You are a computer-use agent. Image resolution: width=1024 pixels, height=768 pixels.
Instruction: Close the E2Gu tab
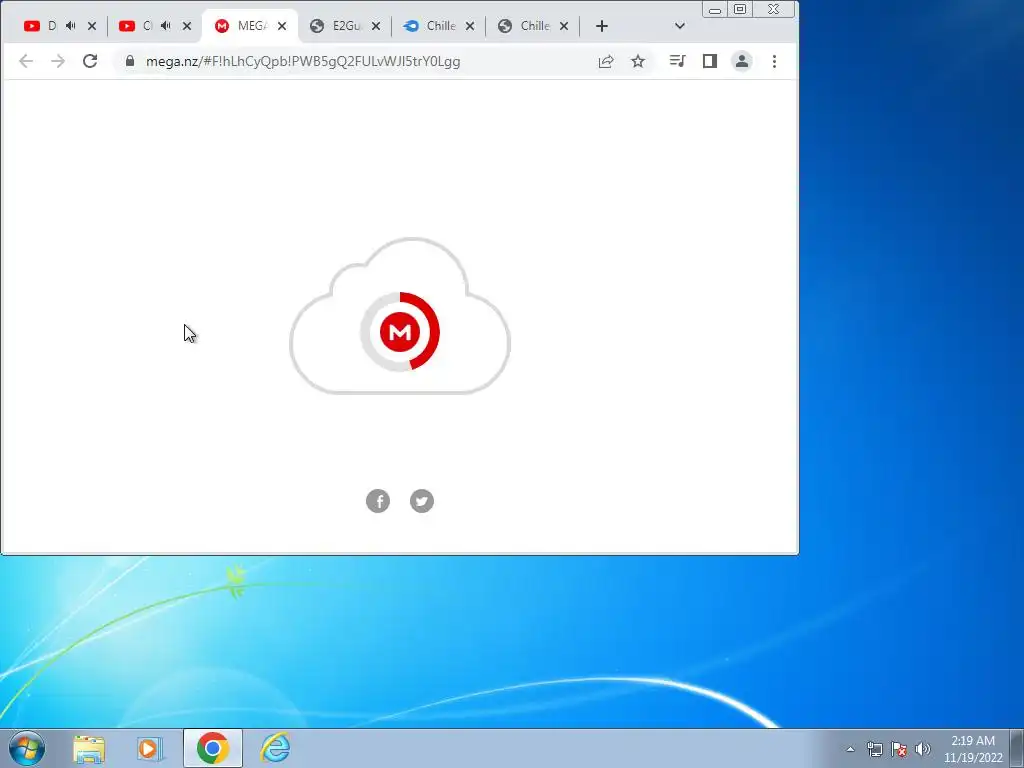coord(376,26)
